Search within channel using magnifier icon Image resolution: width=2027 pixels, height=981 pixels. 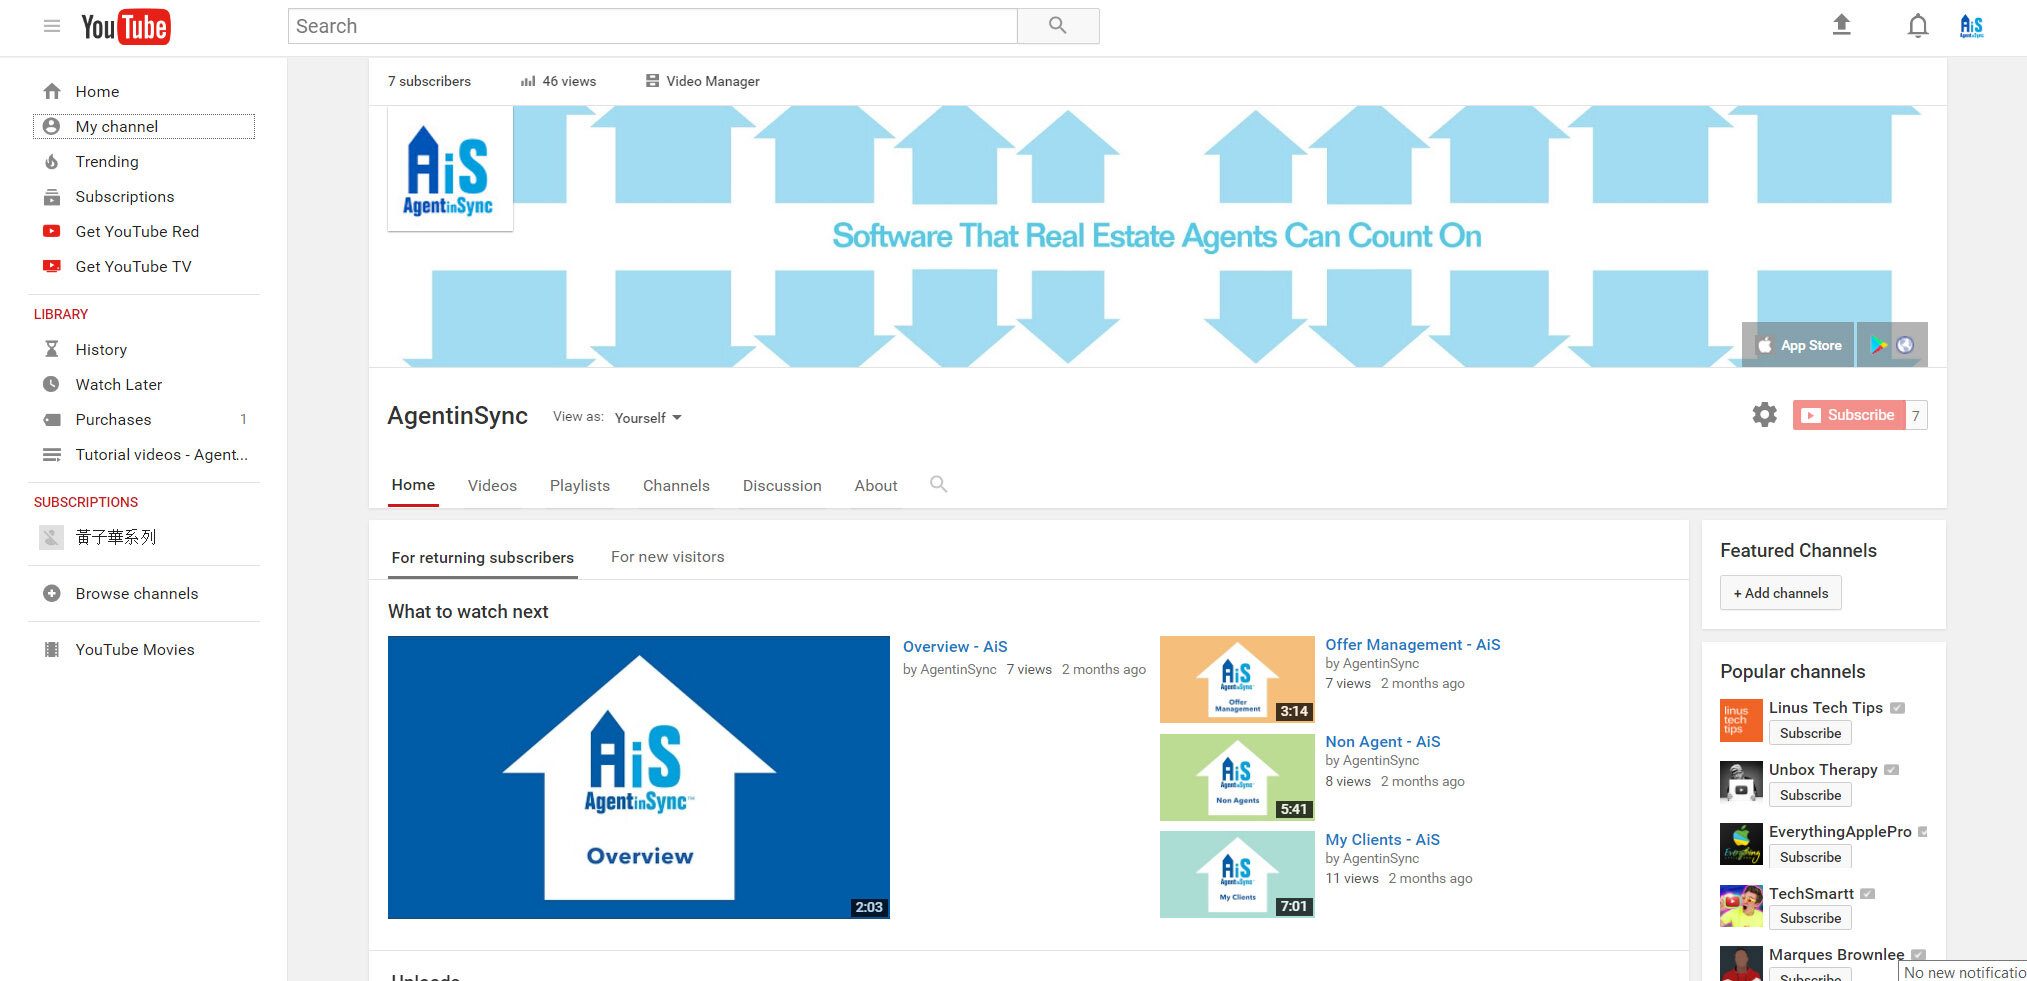click(938, 484)
